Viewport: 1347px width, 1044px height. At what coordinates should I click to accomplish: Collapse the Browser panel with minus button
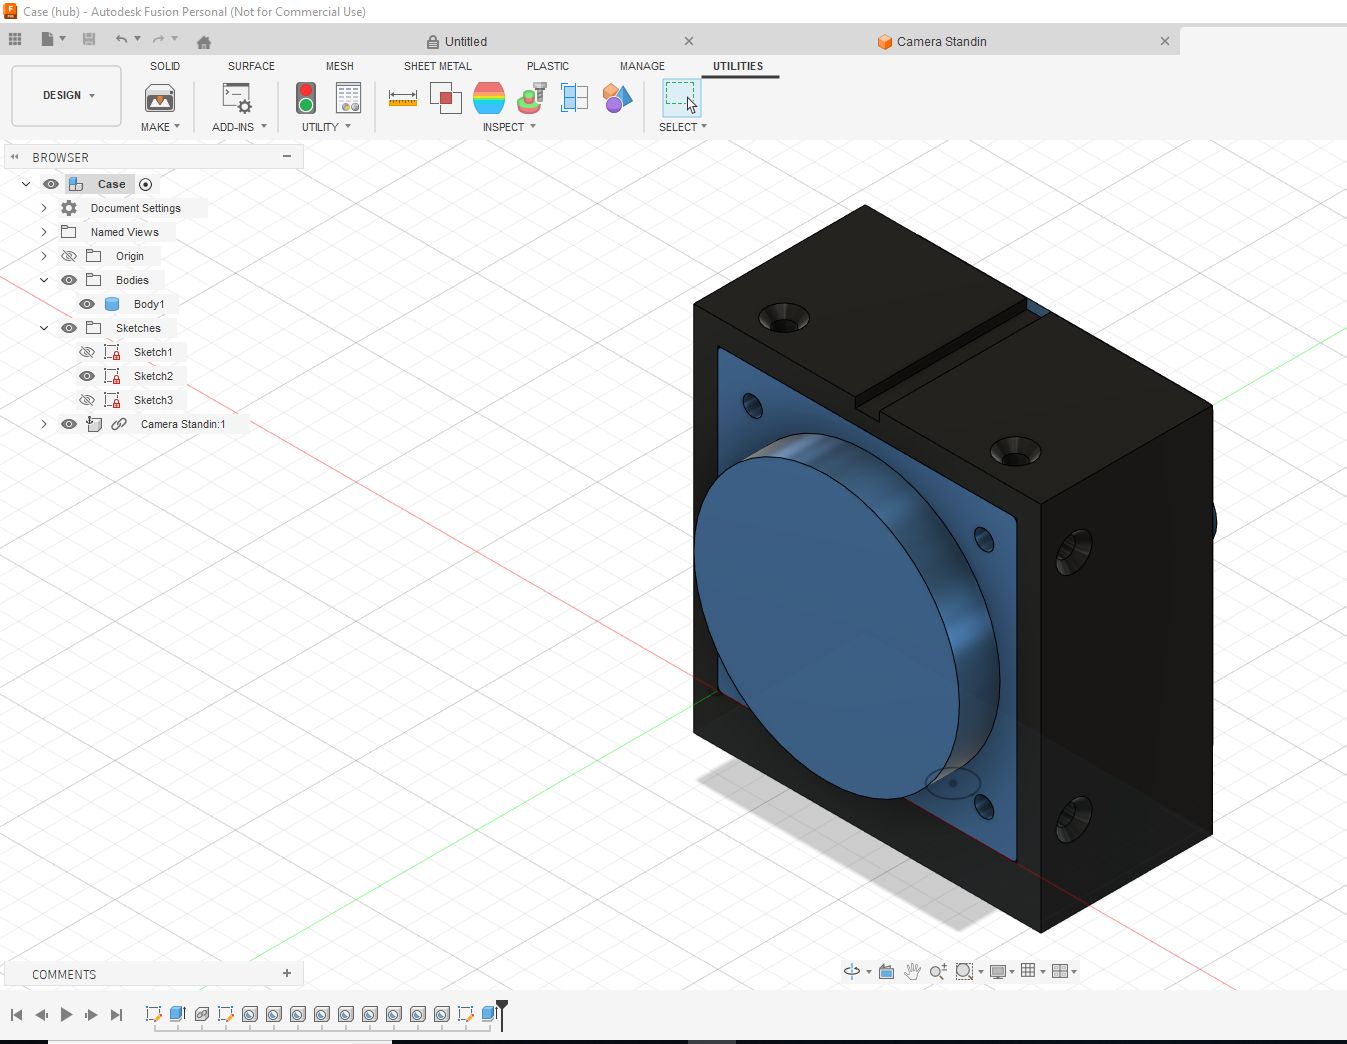click(x=287, y=157)
